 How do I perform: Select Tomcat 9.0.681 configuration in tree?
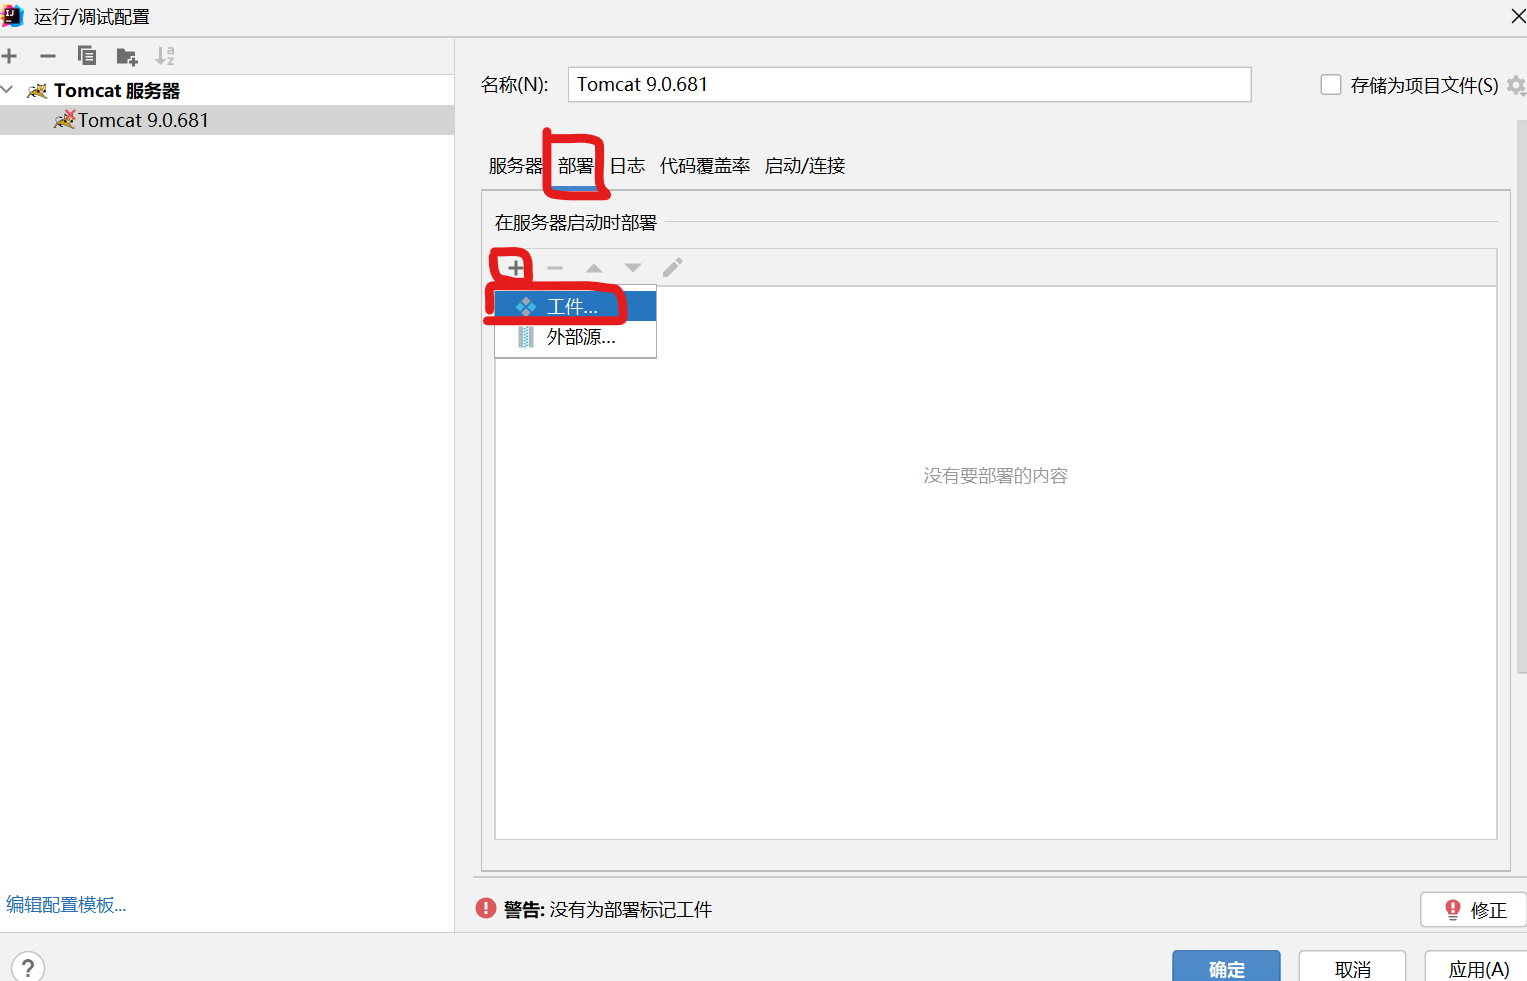(227, 120)
